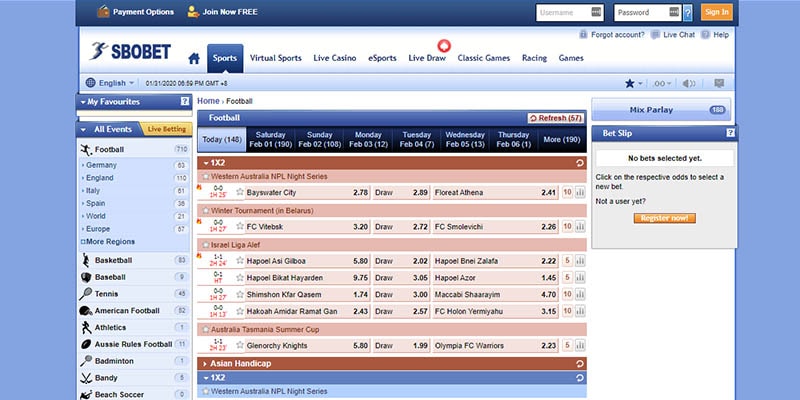Viewport: 800px width, 400px height.
Task: Open the Bet Slip help icon
Action: [x=731, y=133]
